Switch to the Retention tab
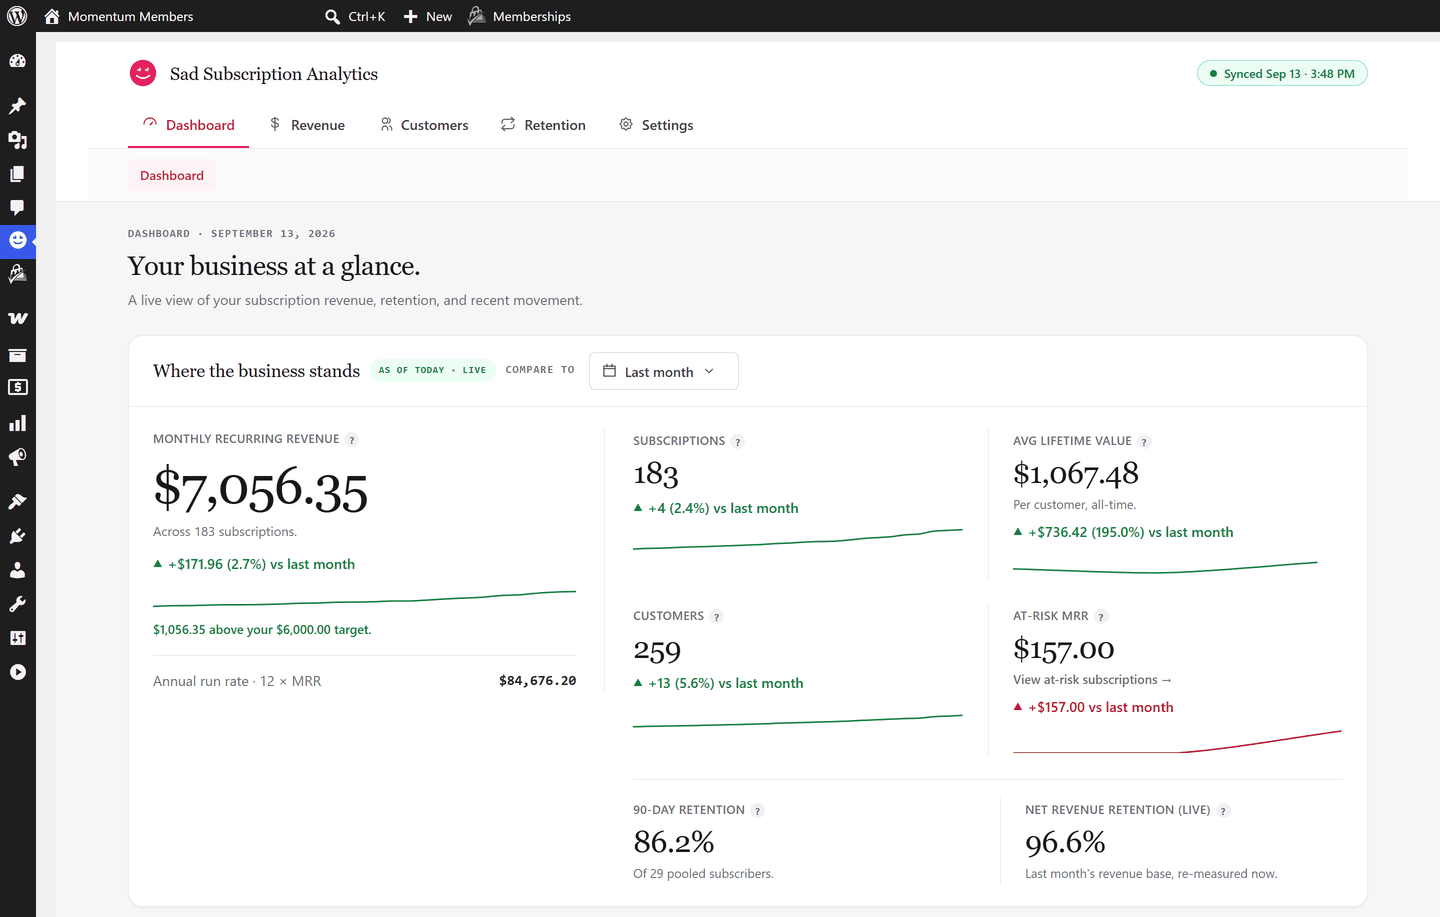1440x917 pixels. pos(543,125)
